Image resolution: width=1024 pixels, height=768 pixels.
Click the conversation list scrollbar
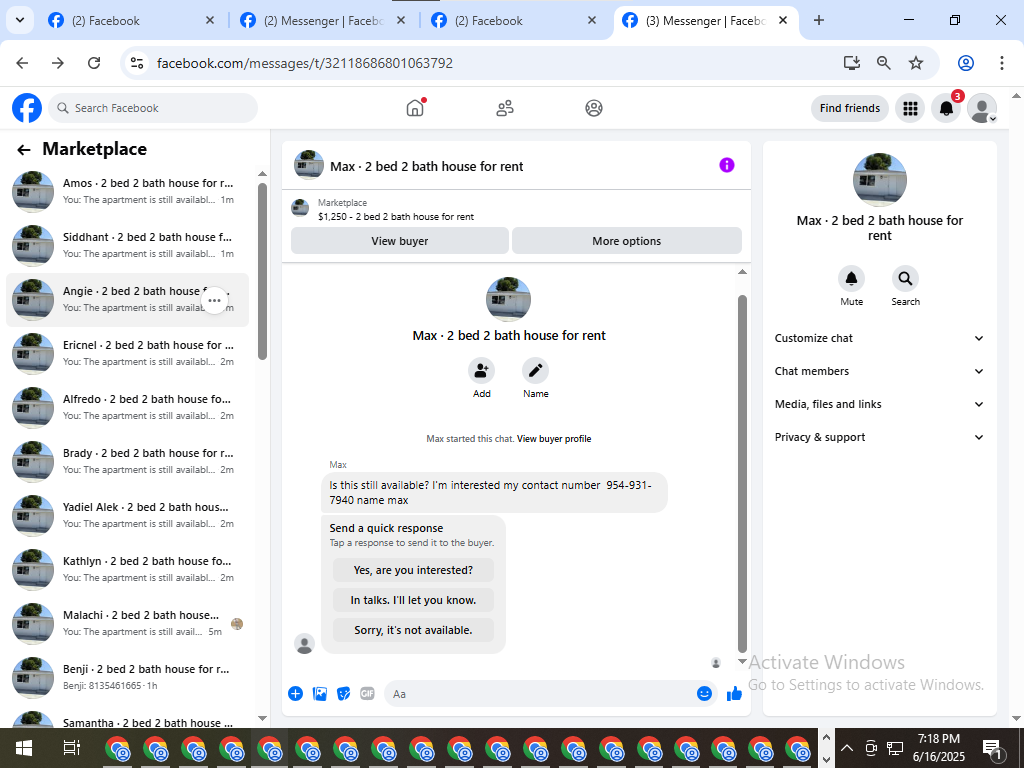(263, 271)
